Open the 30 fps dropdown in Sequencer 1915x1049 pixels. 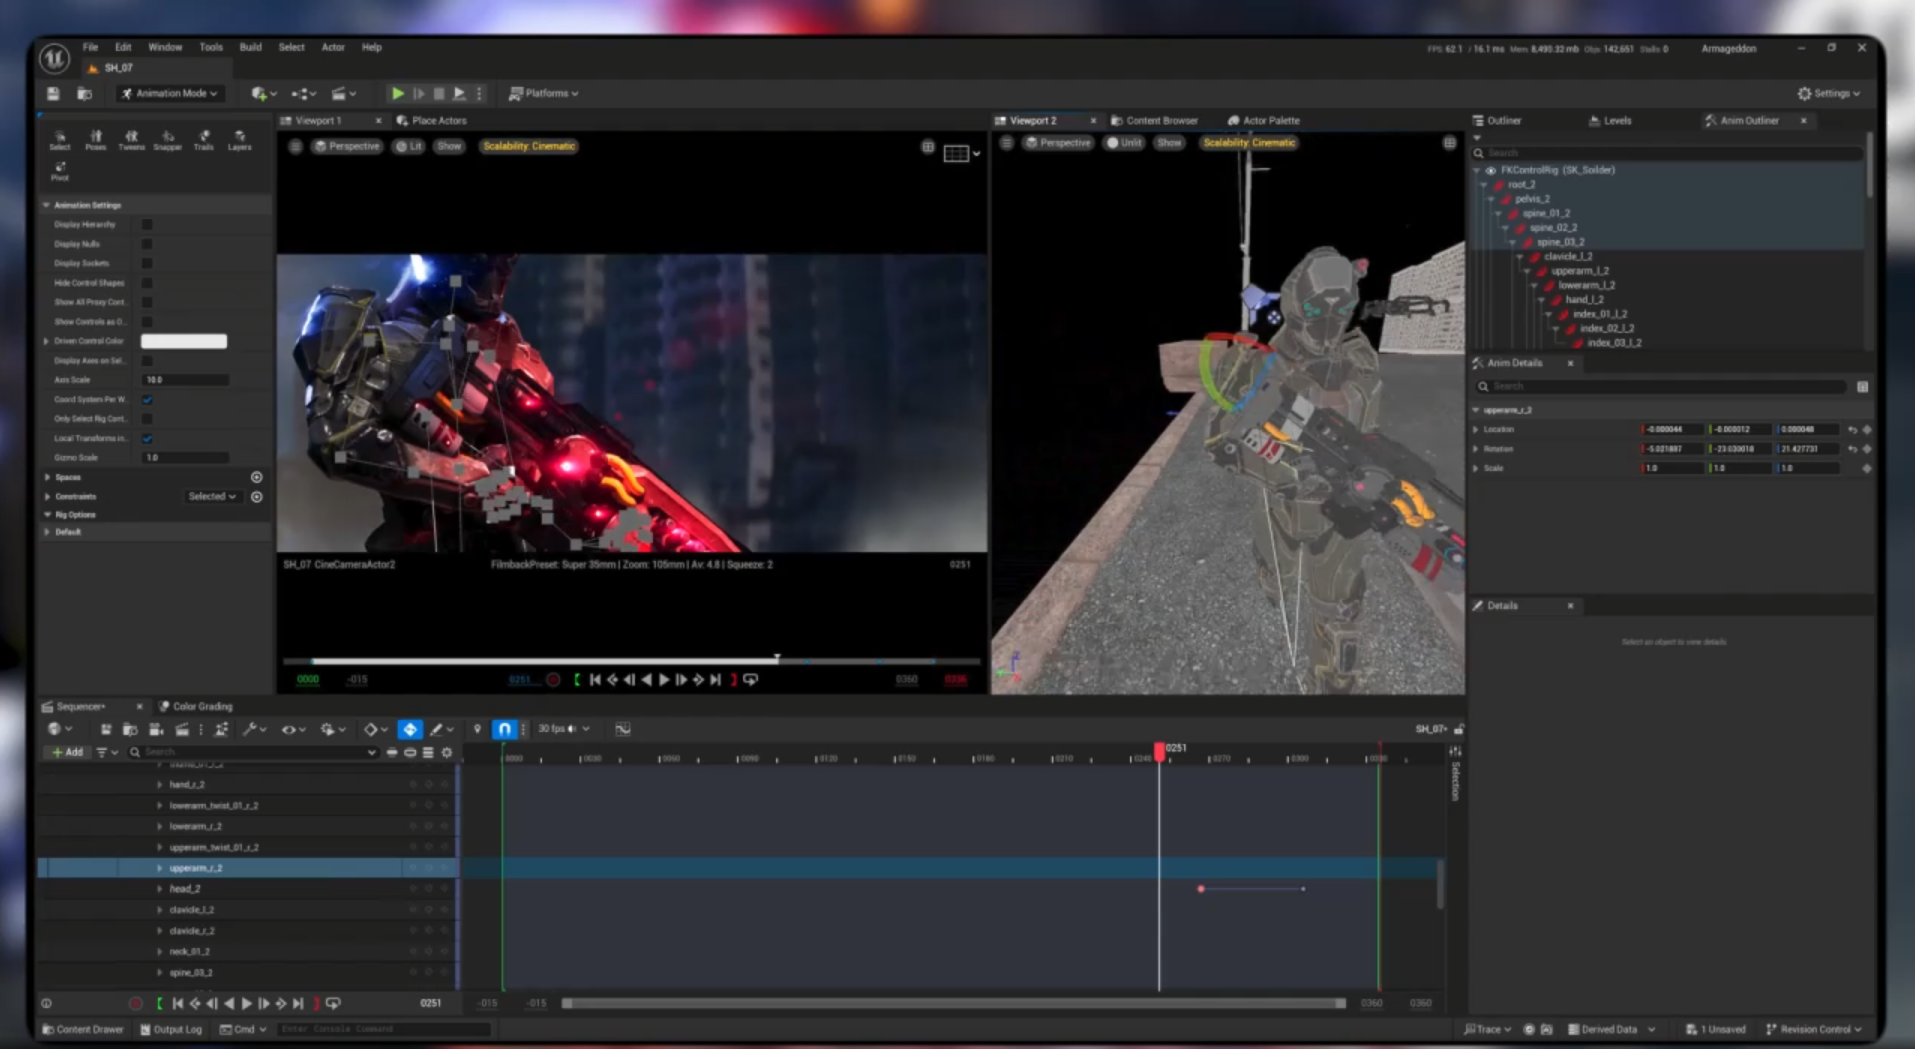click(x=564, y=729)
